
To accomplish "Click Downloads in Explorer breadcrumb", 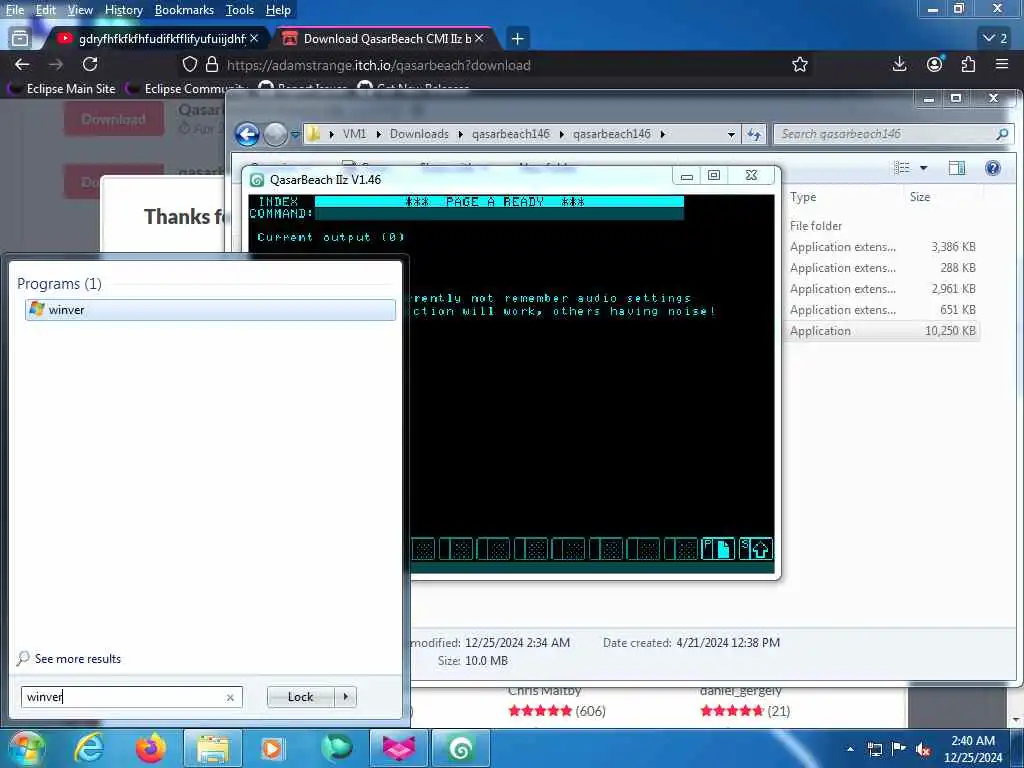I will pyautogui.click(x=419, y=134).
